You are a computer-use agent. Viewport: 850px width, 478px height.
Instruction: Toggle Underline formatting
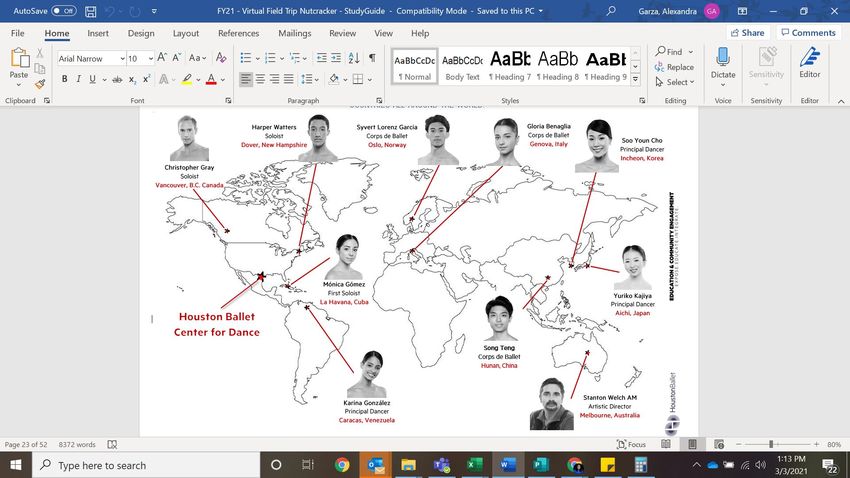[93, 79]
